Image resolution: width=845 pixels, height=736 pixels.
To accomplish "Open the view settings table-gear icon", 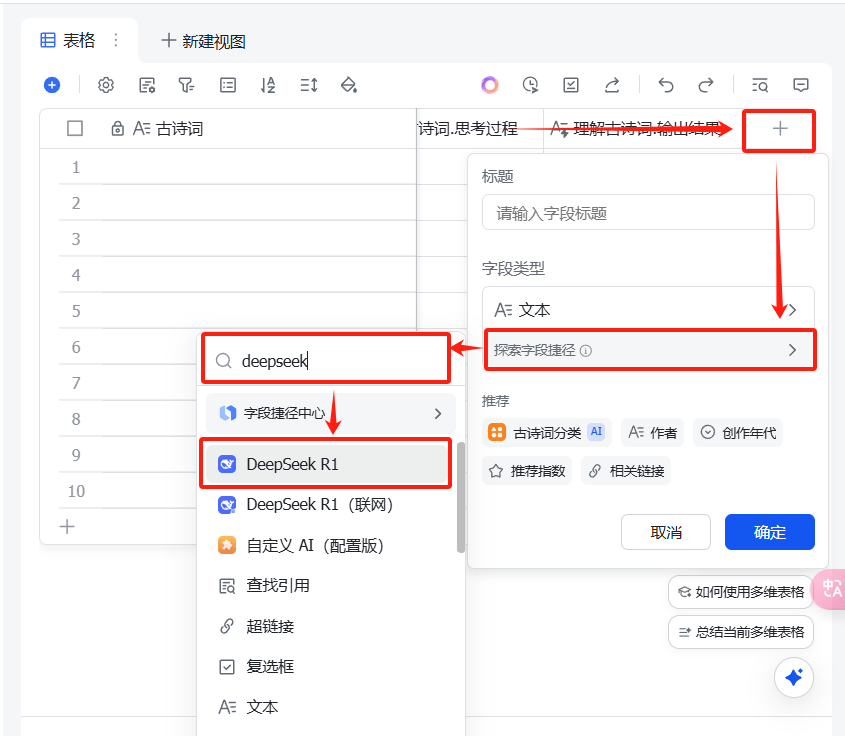I will [x=147, y=85].
